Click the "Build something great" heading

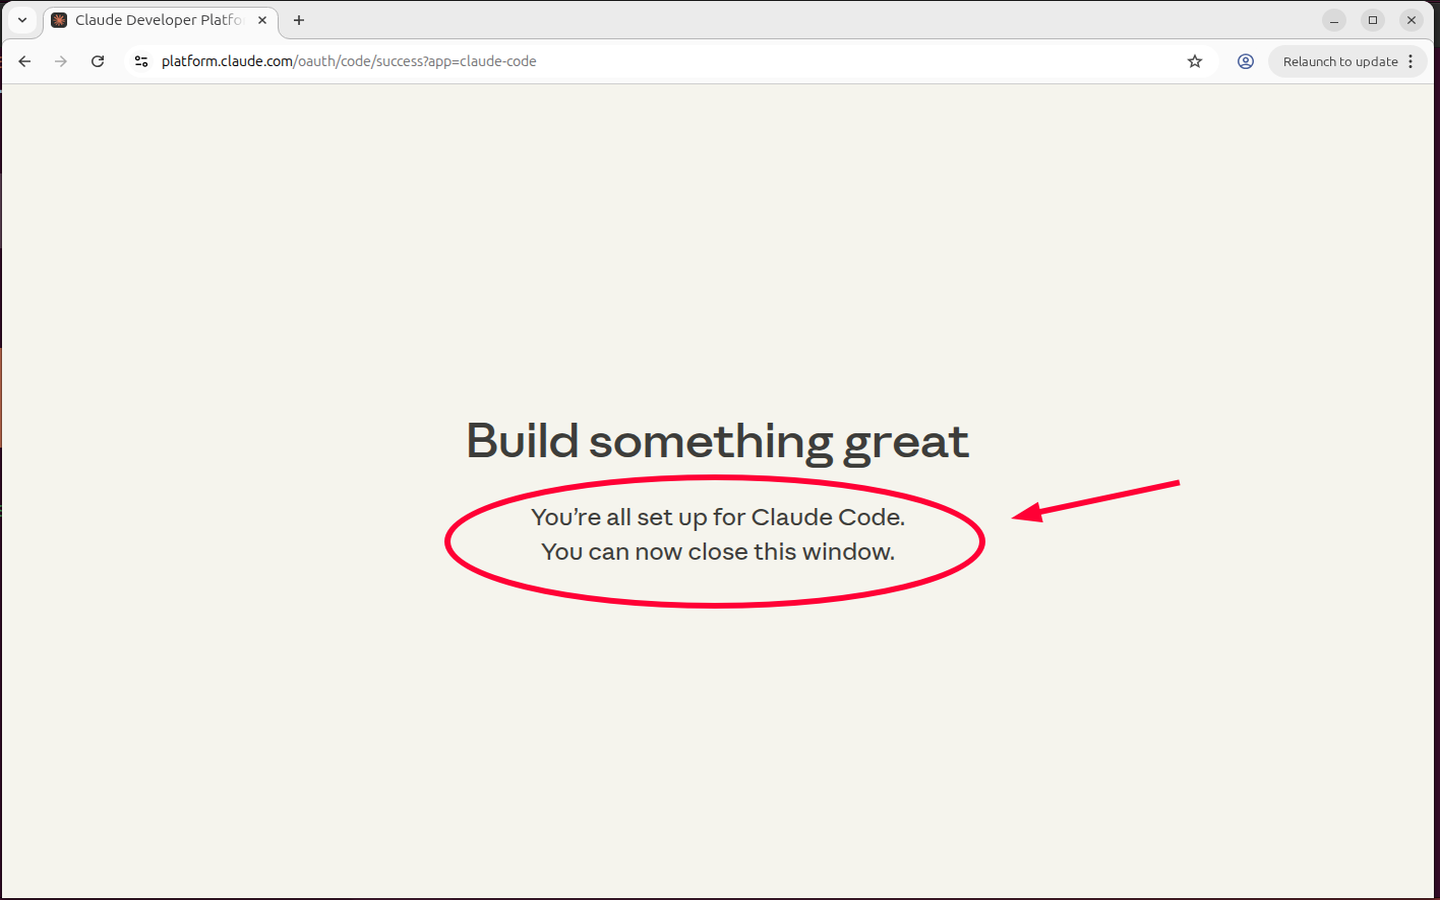(x=717, y=441)
